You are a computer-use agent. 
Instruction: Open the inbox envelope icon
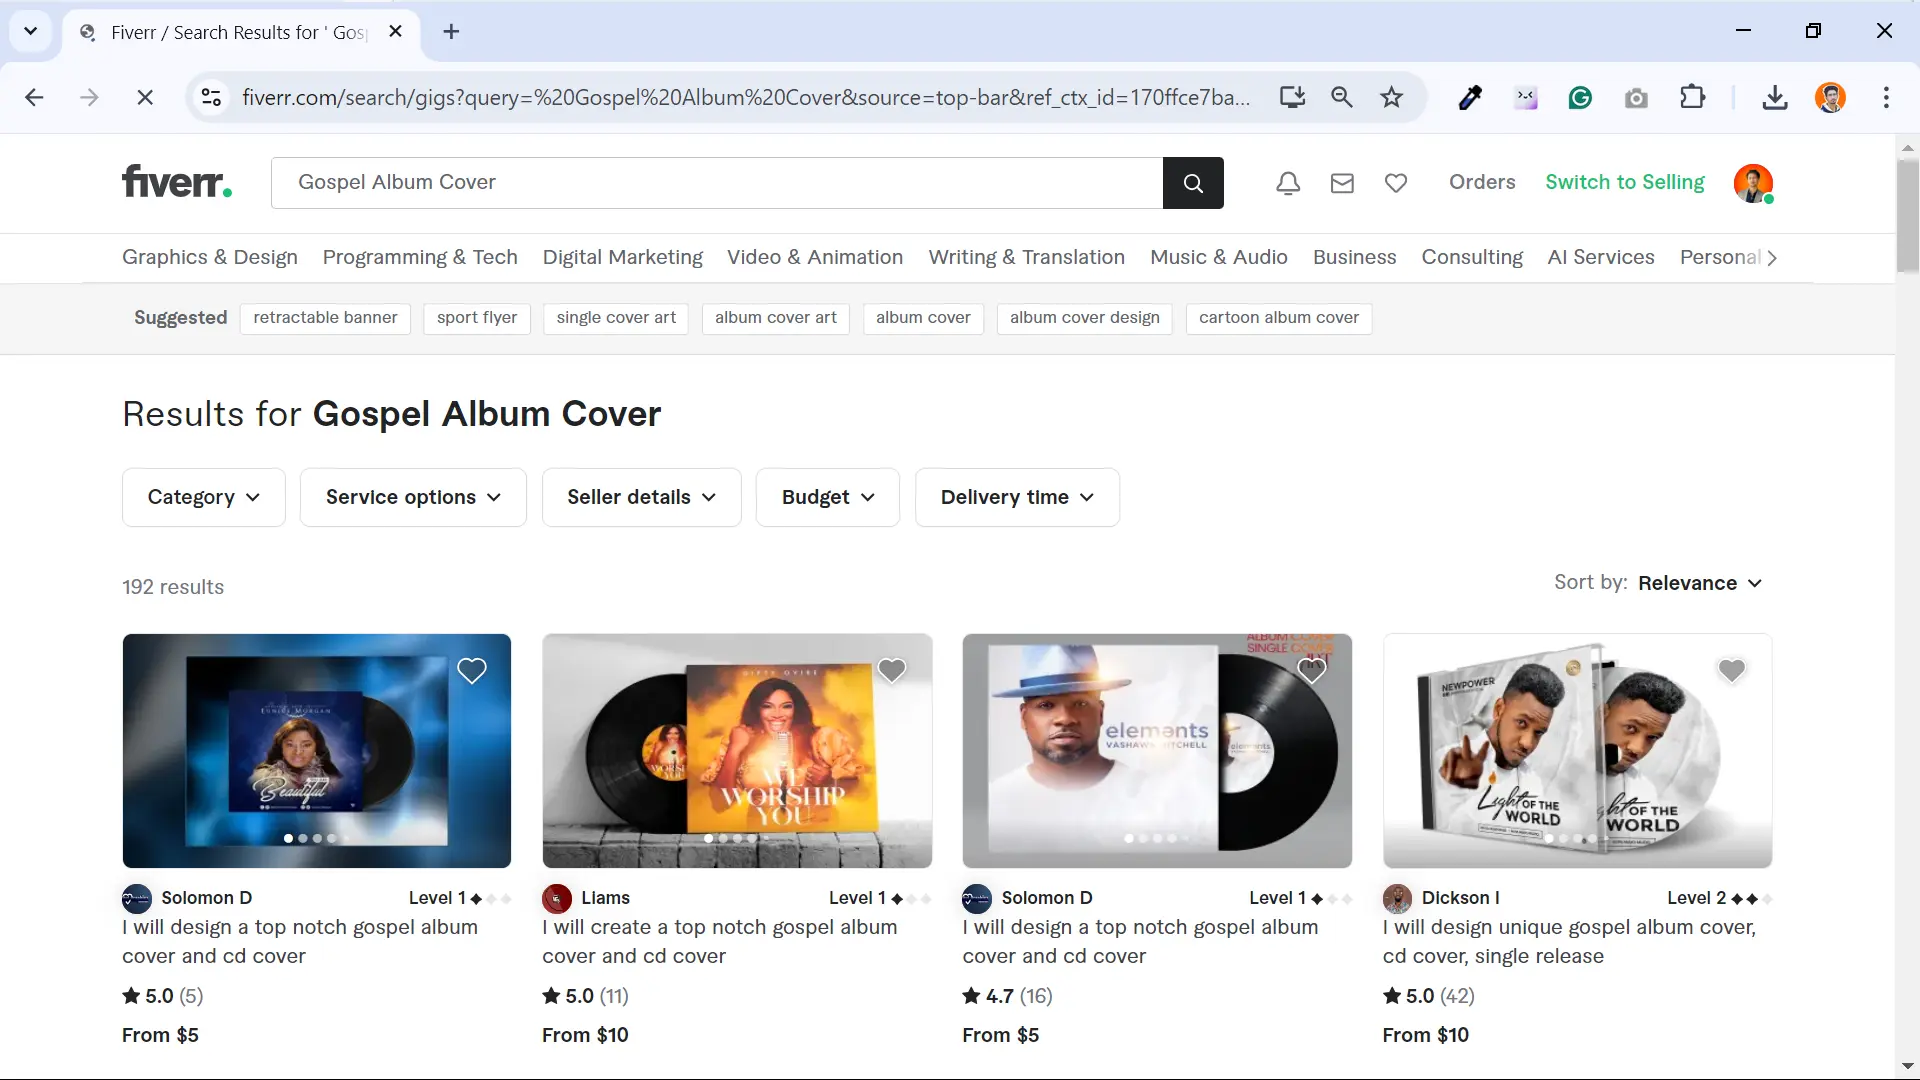(x=1342, y=183)
